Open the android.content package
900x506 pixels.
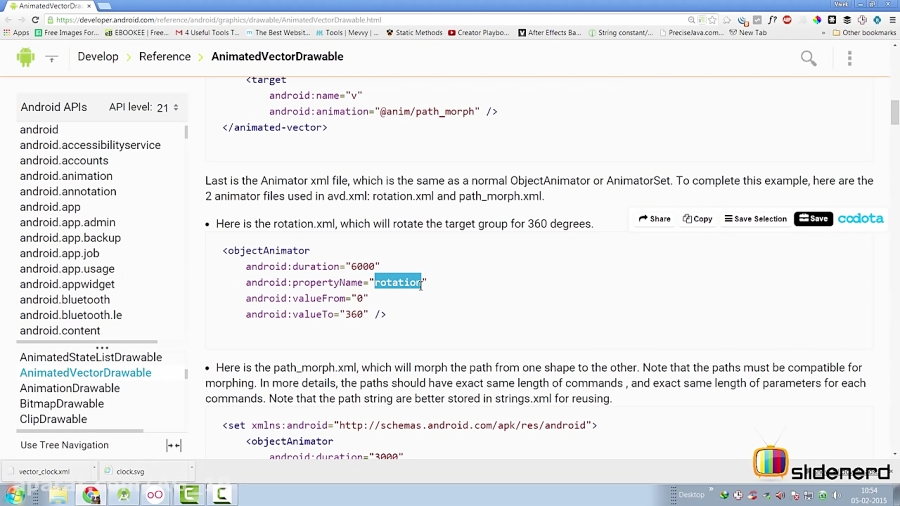(x=60, y=331)
